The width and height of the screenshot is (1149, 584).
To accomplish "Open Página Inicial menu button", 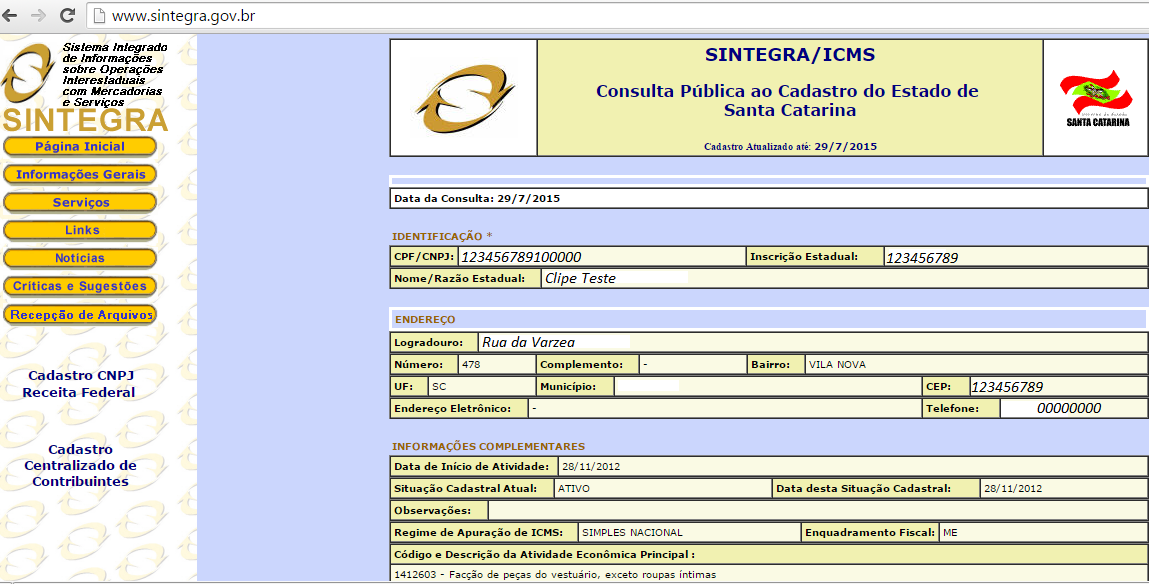I will tap(80, 147).
